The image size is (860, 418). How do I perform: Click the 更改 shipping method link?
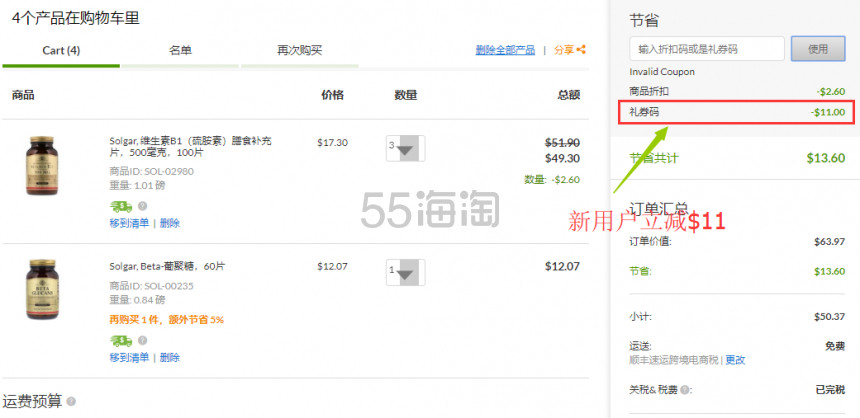(735, 360)
